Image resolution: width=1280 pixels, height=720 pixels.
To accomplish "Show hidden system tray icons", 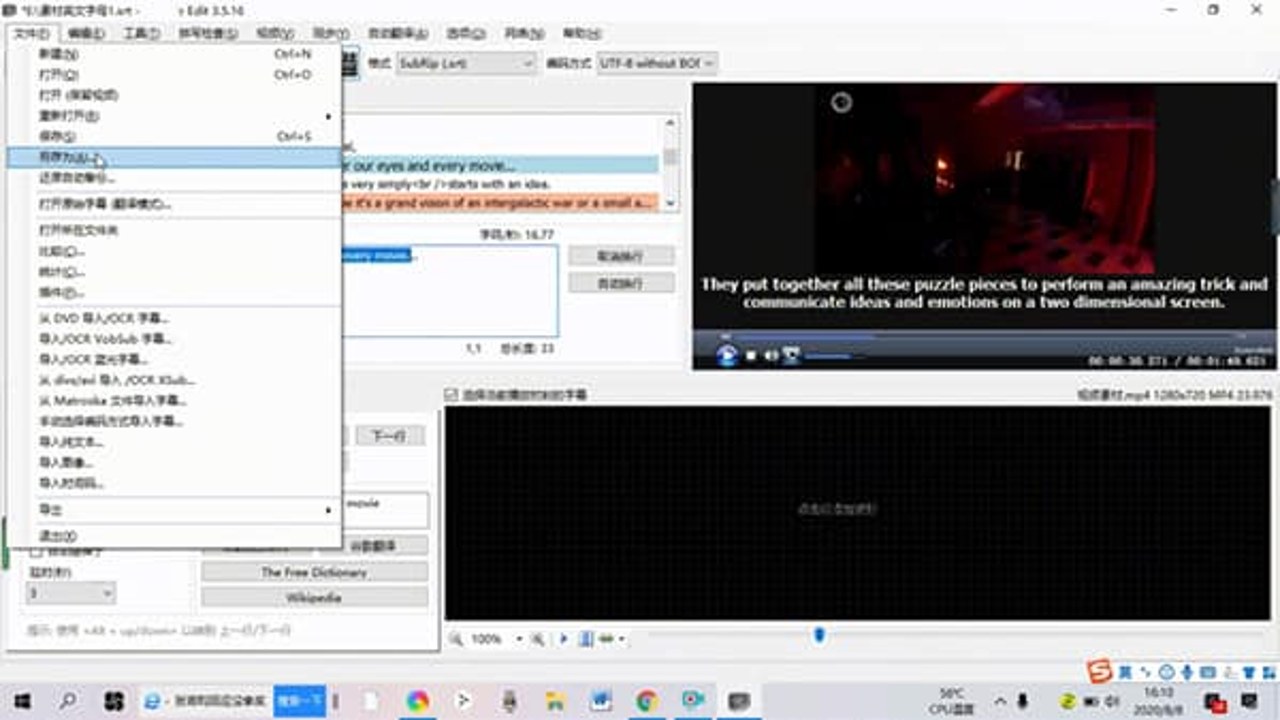I will click(x=1001, y=701).
